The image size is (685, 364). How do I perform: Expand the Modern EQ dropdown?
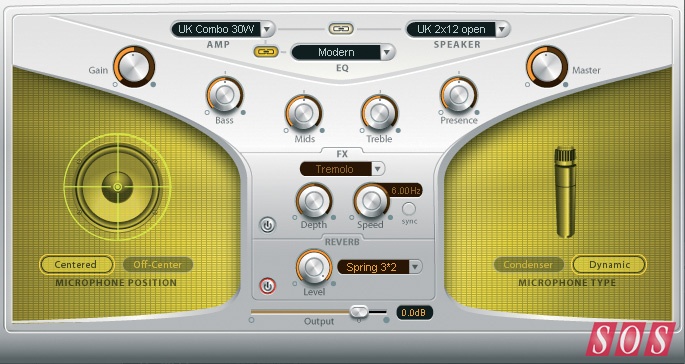point(343,52)
